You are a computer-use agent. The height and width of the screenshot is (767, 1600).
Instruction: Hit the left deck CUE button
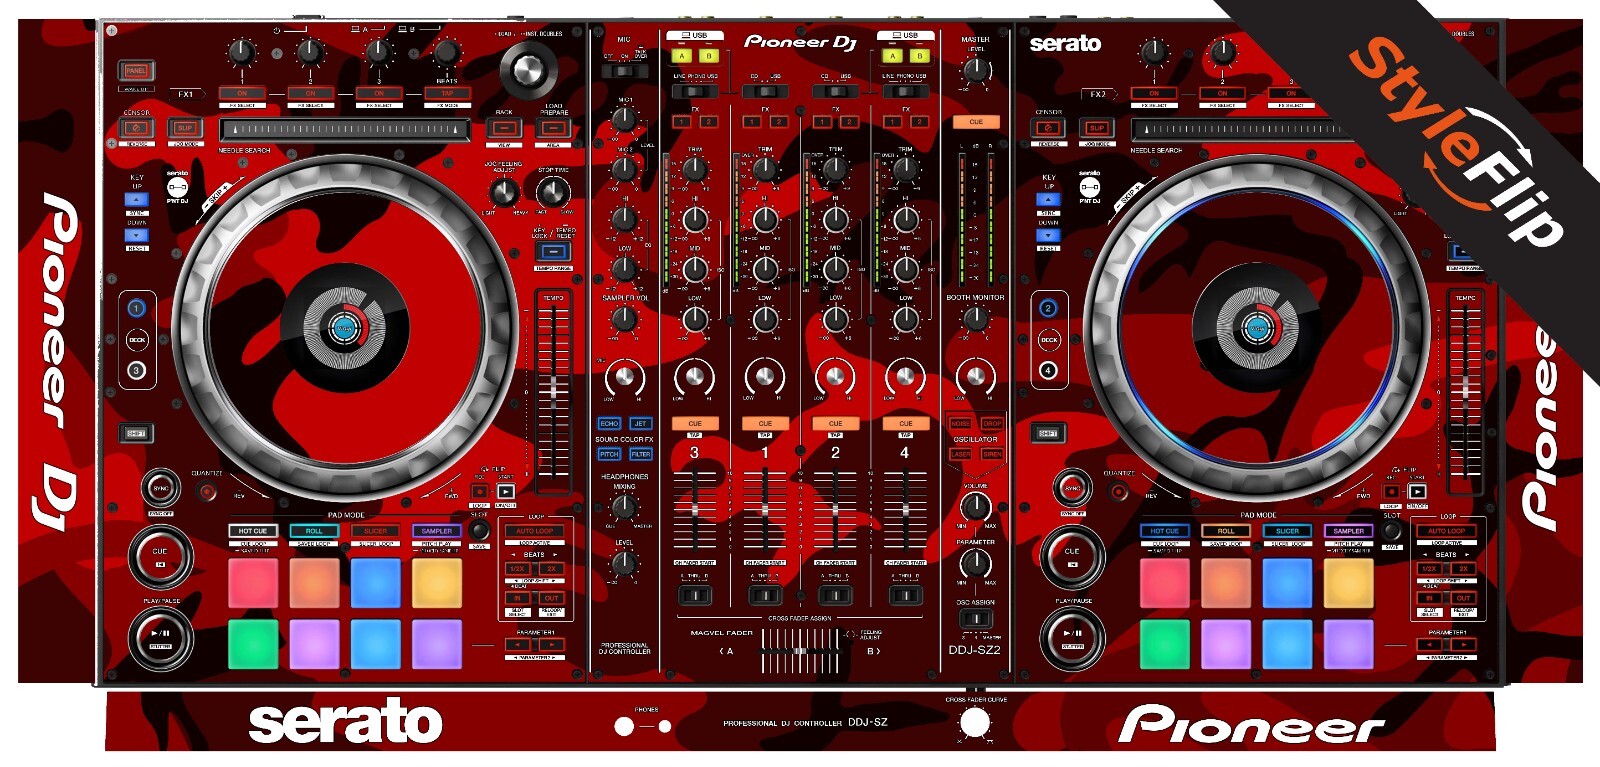point(160,555)
